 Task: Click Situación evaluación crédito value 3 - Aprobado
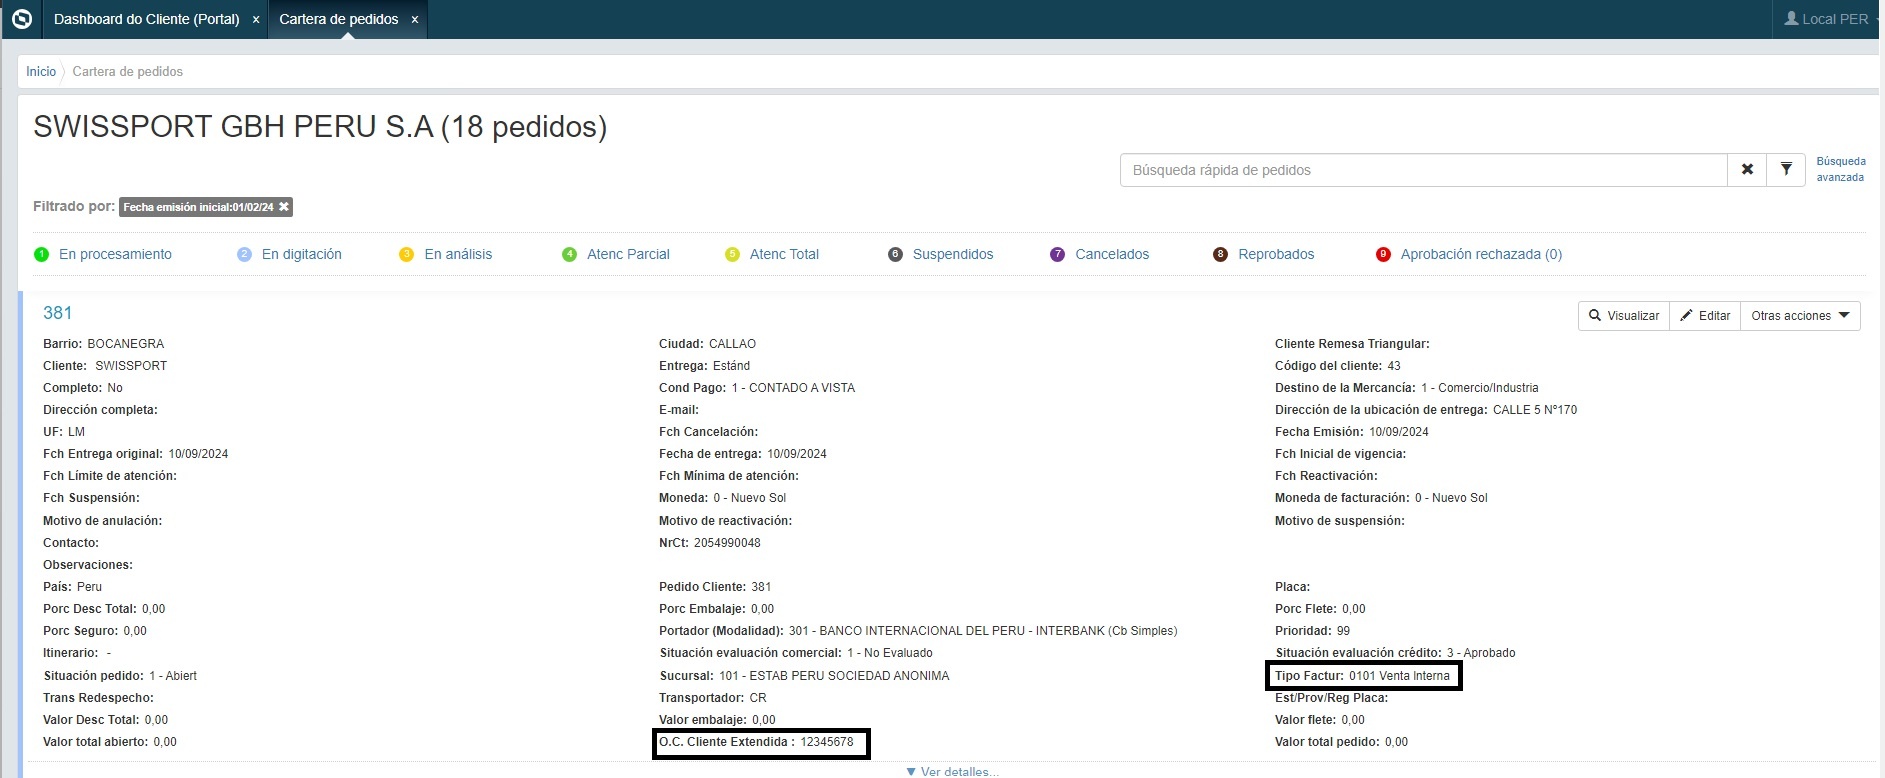click(x=1481, y=653)
